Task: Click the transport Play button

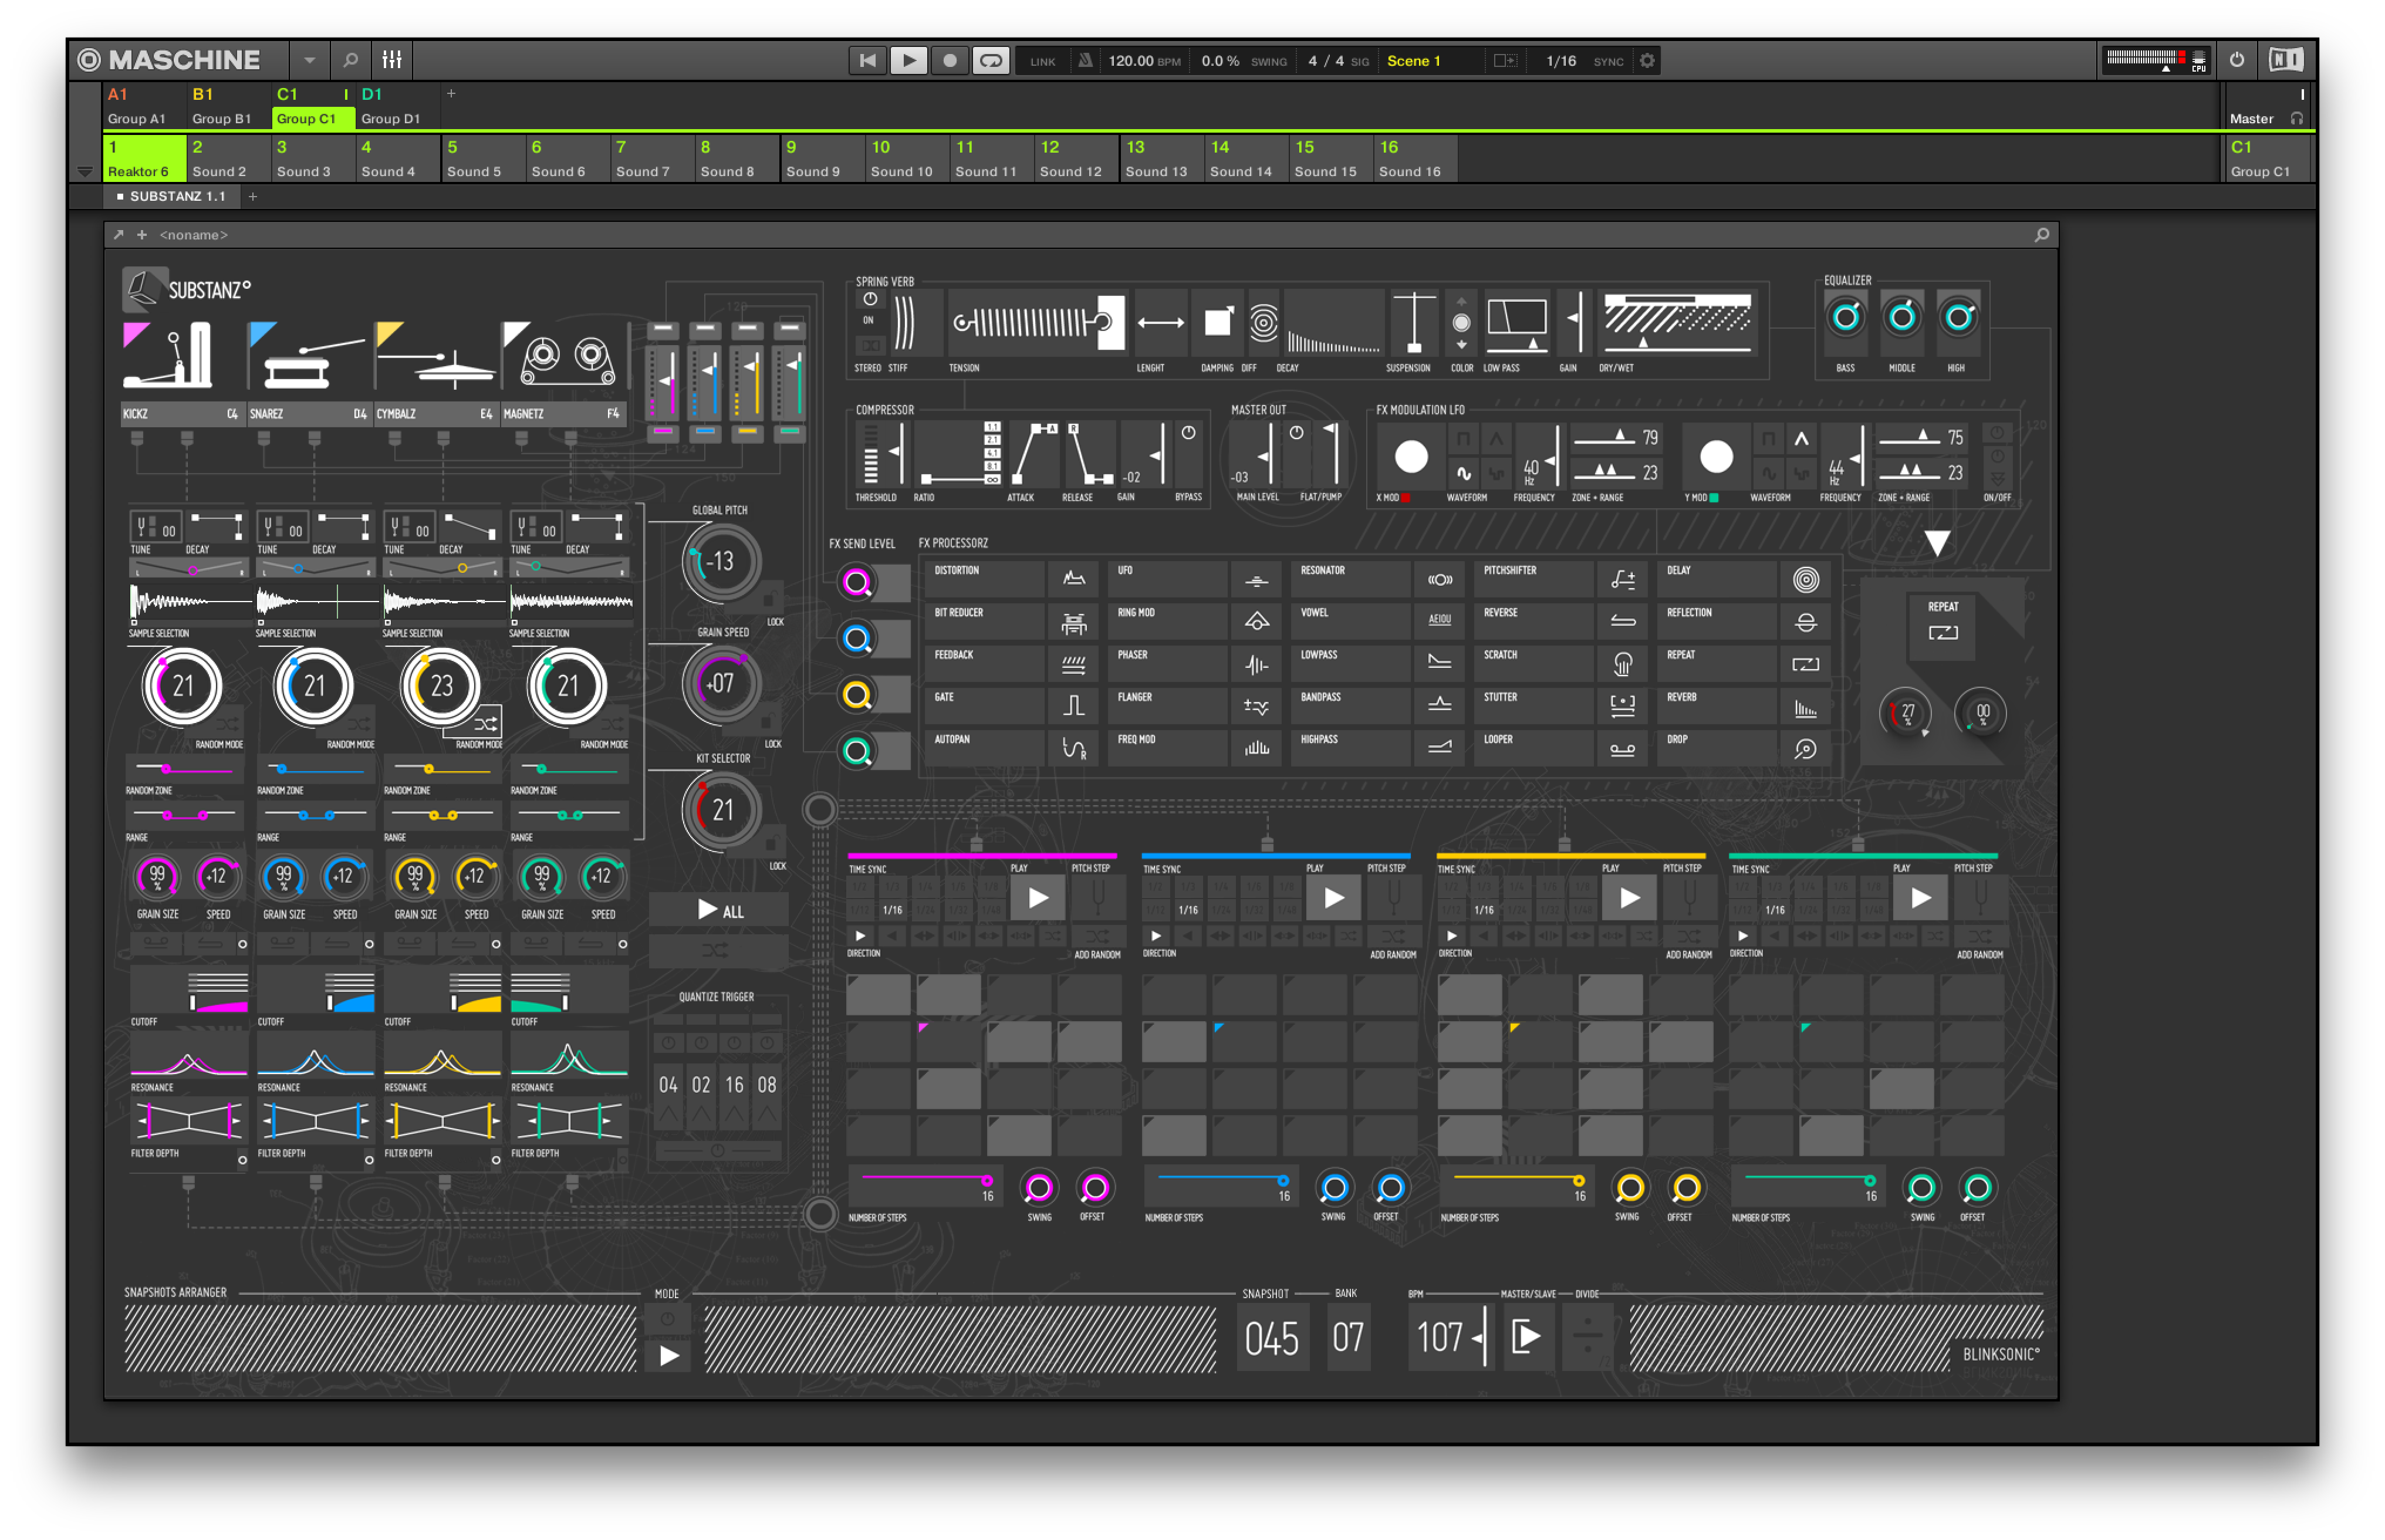Action: click(x=908, y=60)
